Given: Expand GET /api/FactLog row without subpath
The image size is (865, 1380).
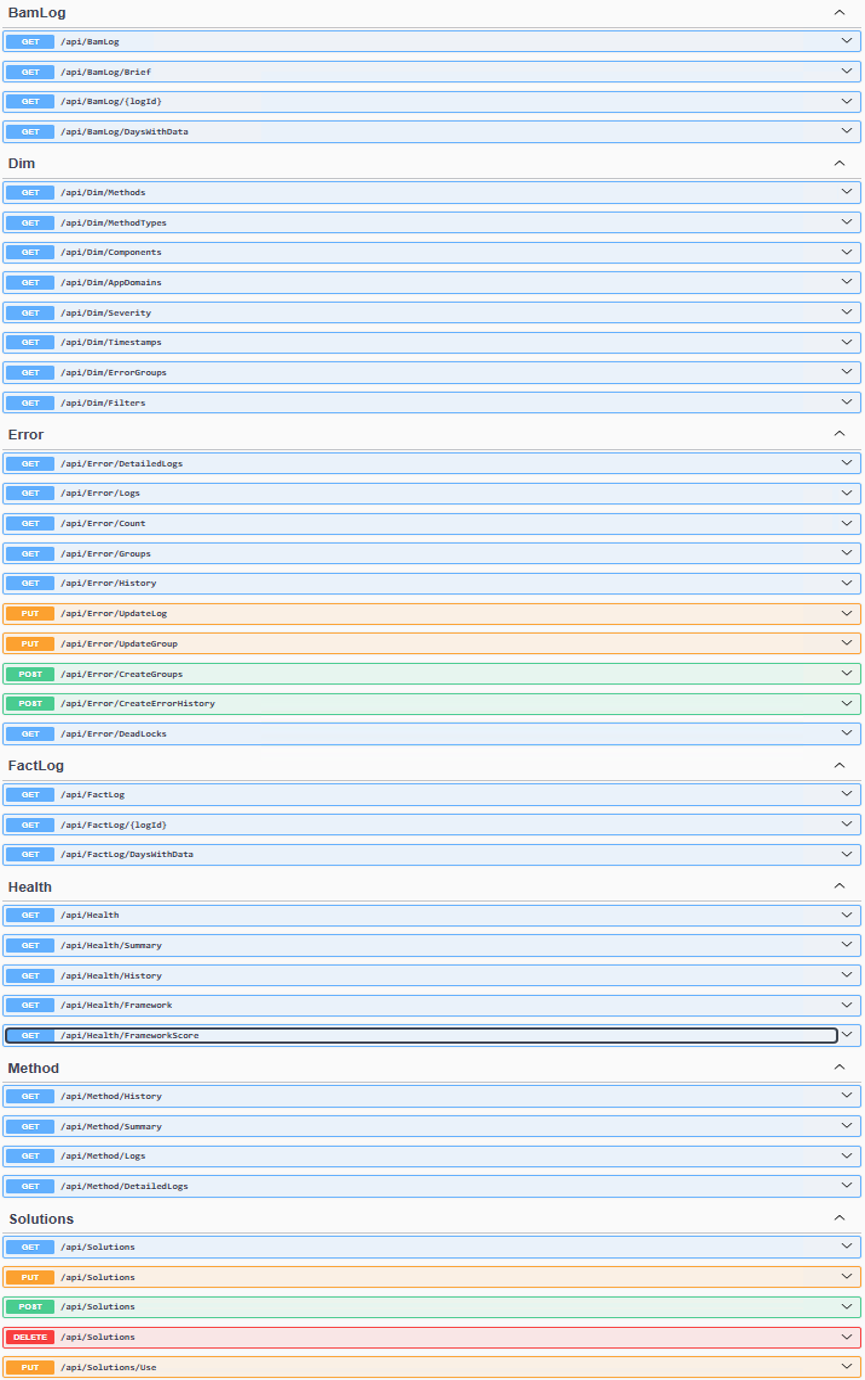Looking at the screenshot, I should point(432,794).
